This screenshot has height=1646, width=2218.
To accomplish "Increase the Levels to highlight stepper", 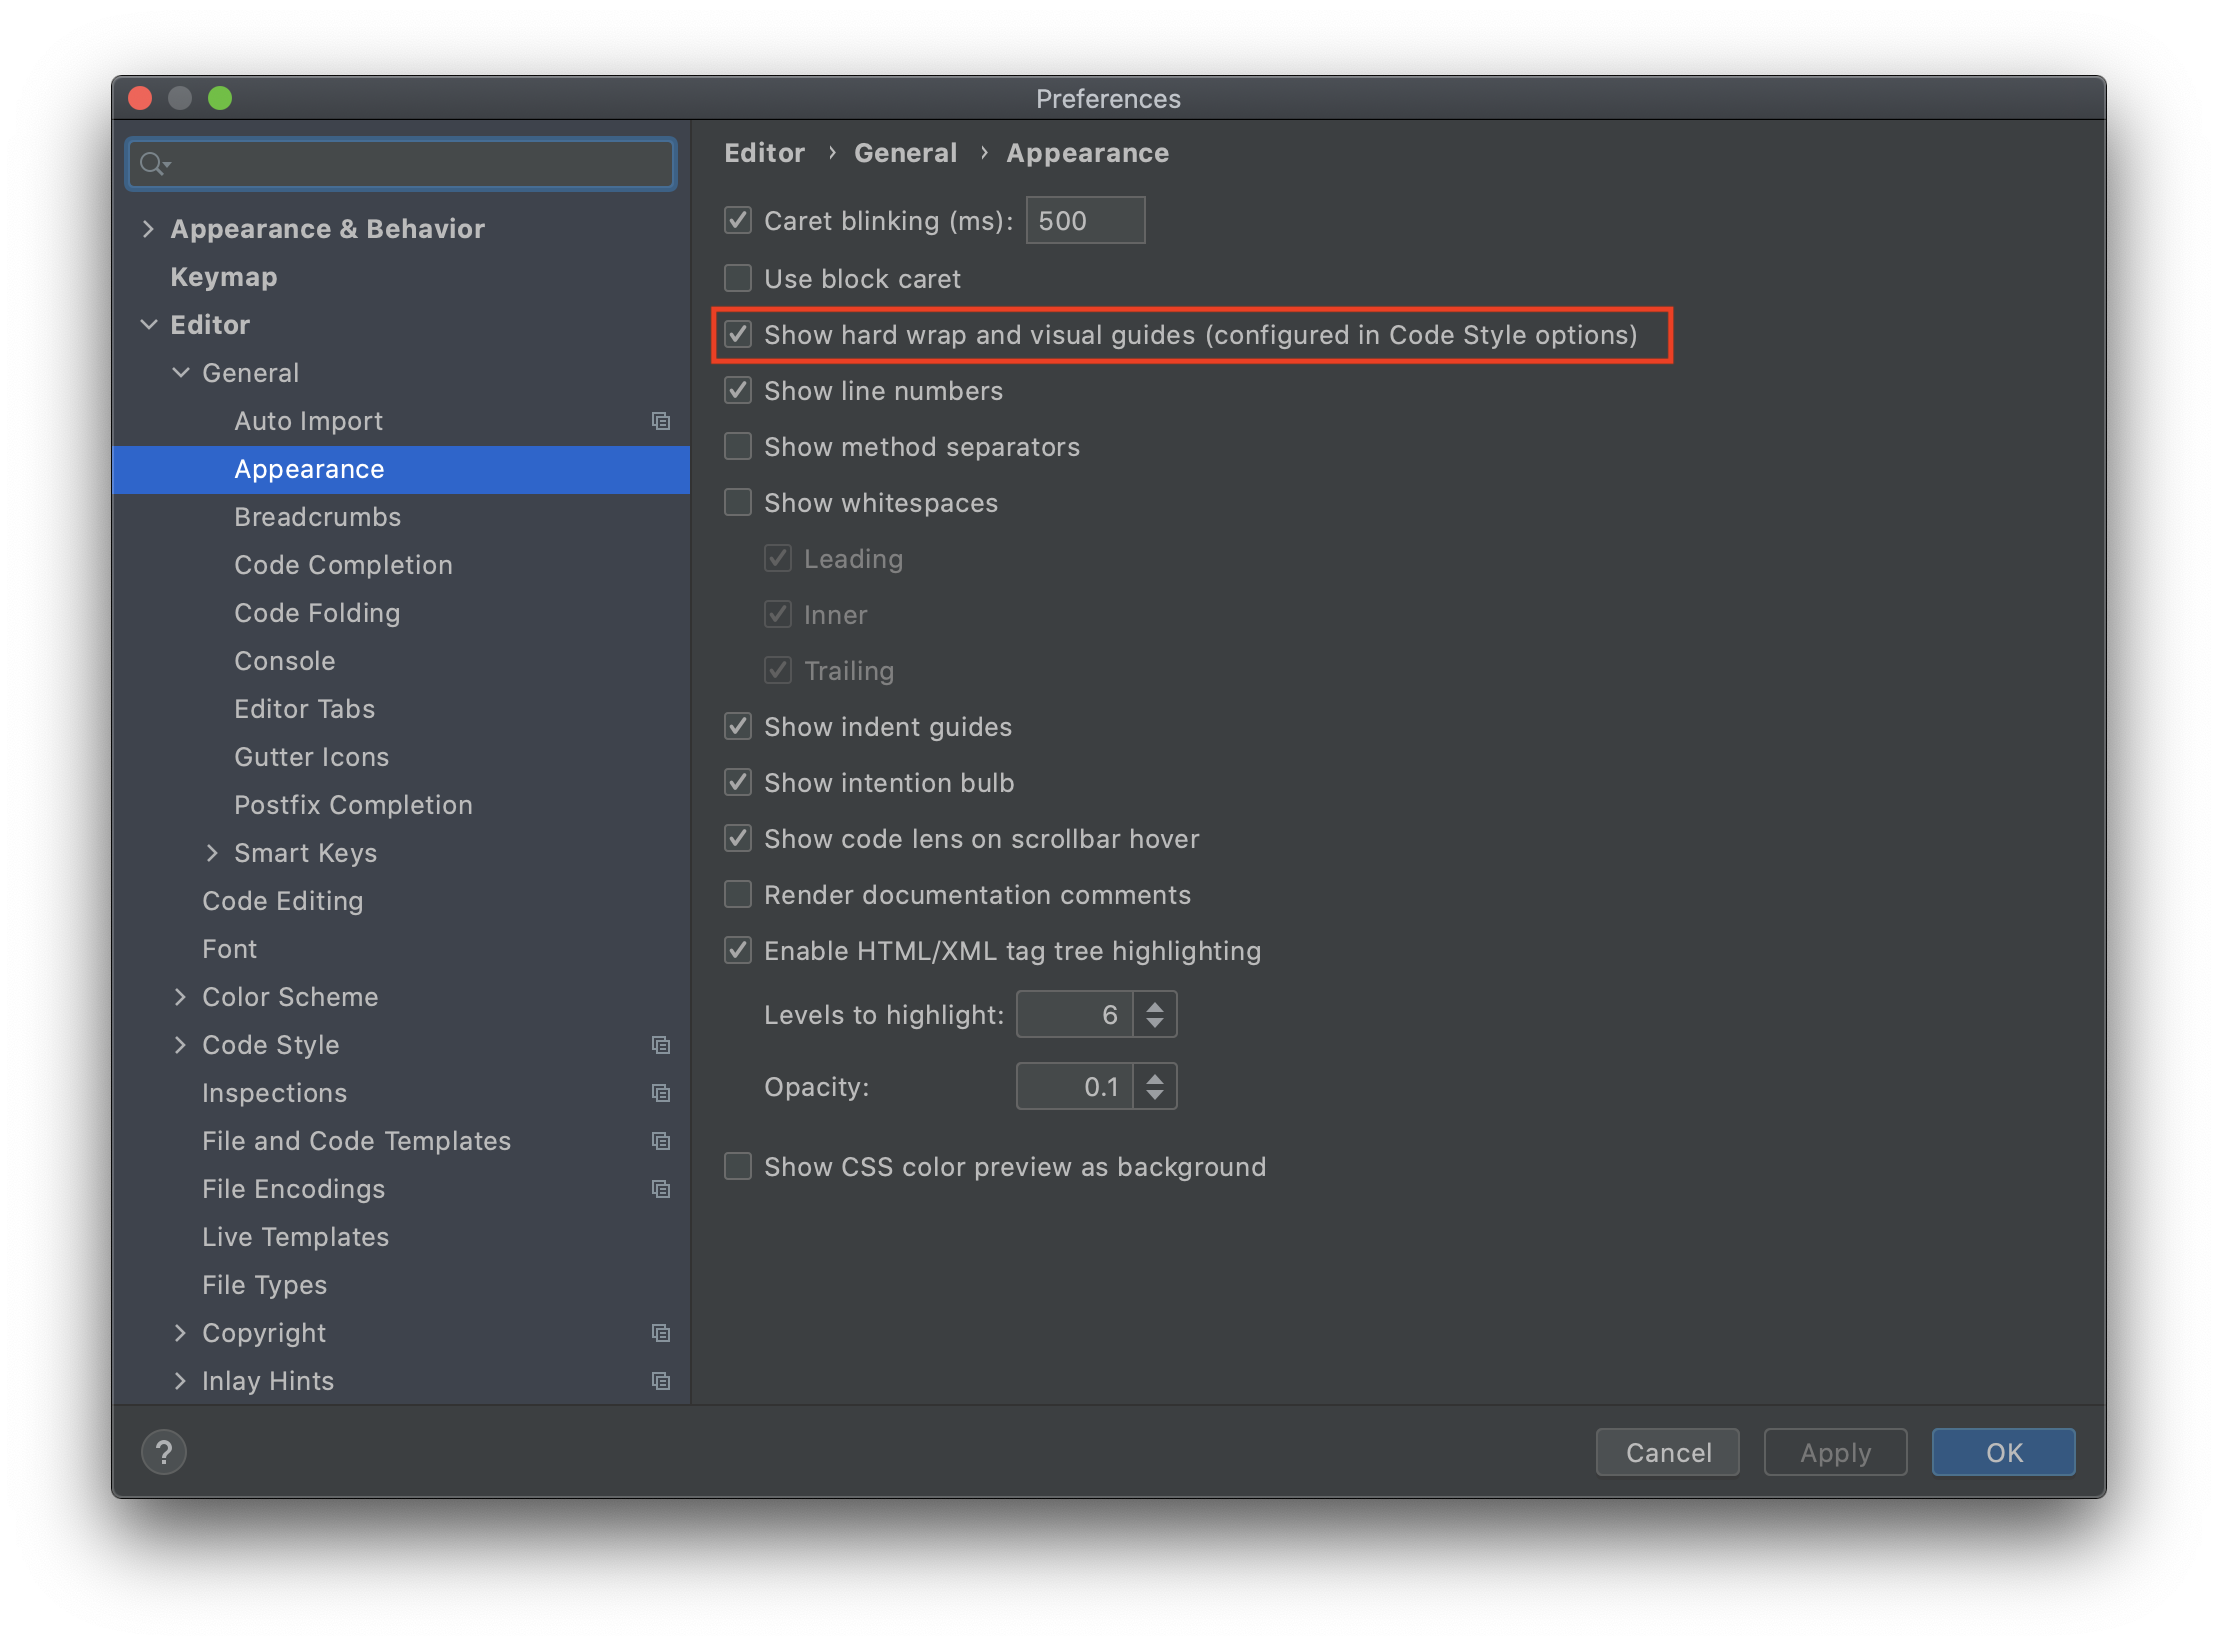I will 1155,1006.
